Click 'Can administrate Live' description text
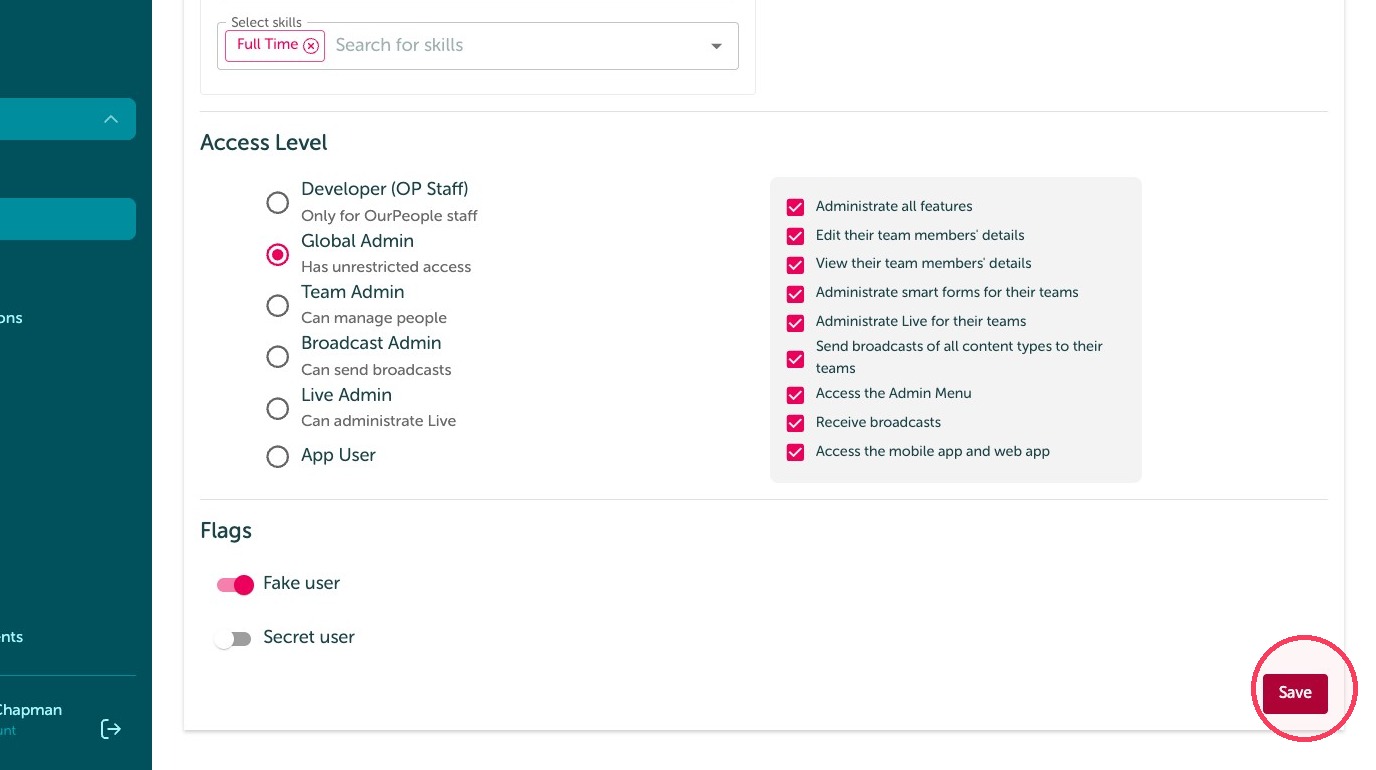The height and width of the screenshot is (770, 1376). tap(379, 421)
